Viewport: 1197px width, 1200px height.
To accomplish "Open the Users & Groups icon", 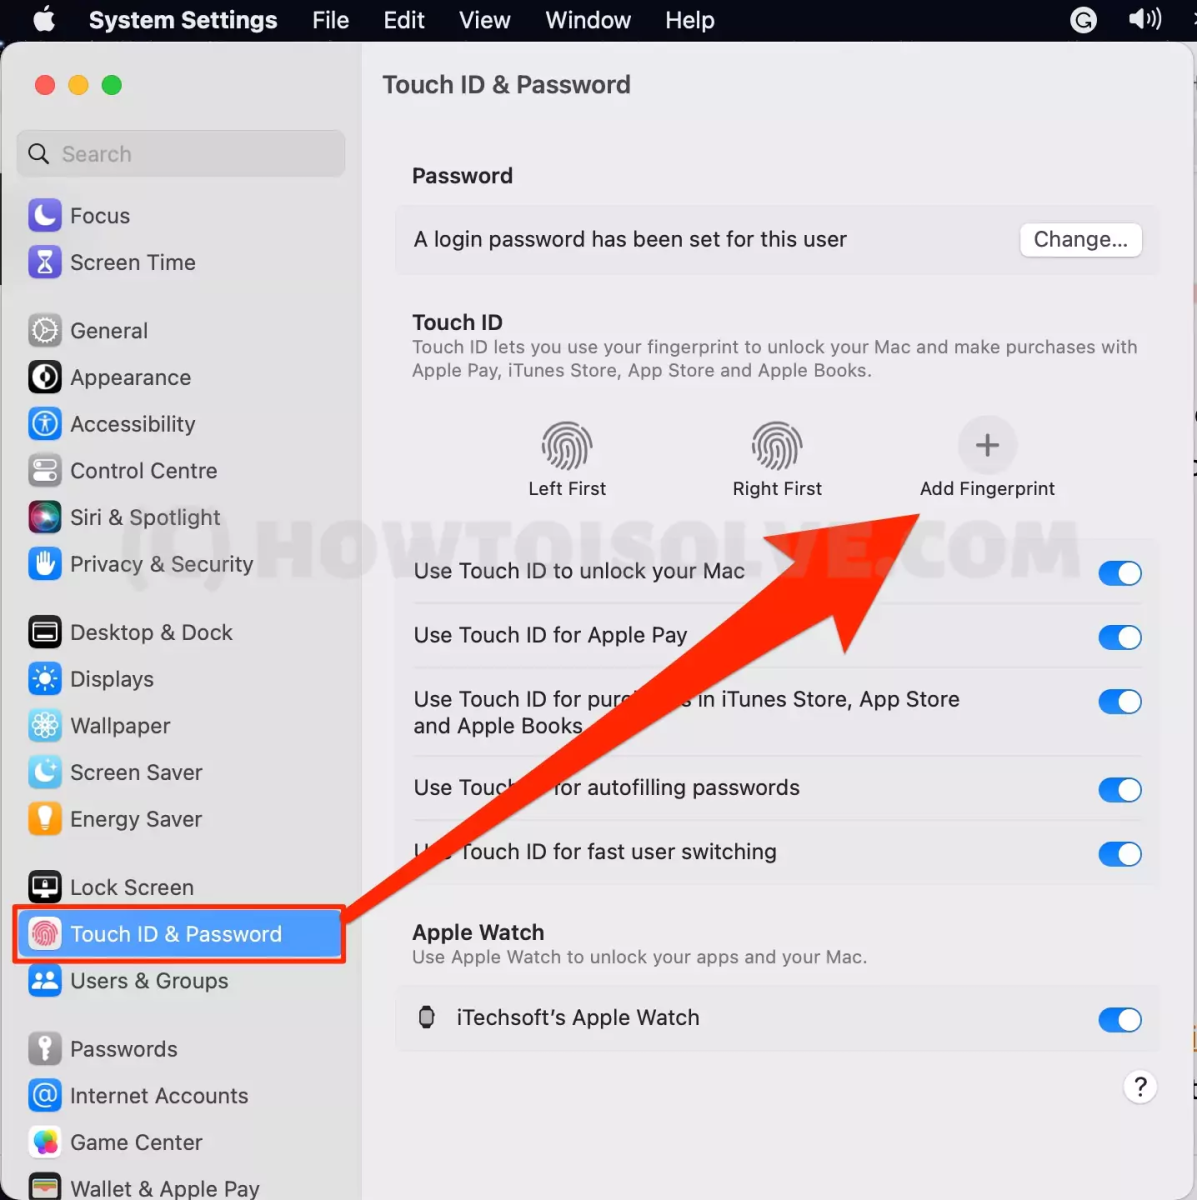I will click(45, 980).
